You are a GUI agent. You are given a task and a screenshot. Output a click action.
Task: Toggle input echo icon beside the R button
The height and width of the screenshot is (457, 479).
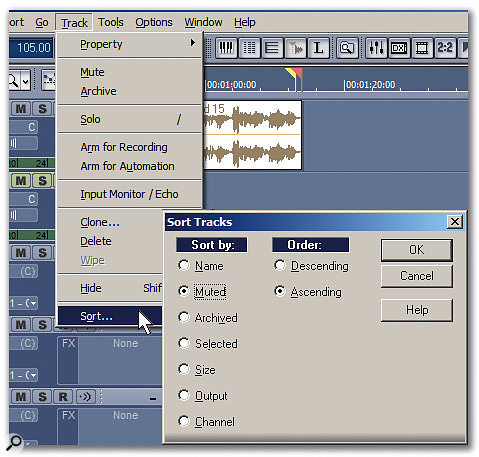86,397
